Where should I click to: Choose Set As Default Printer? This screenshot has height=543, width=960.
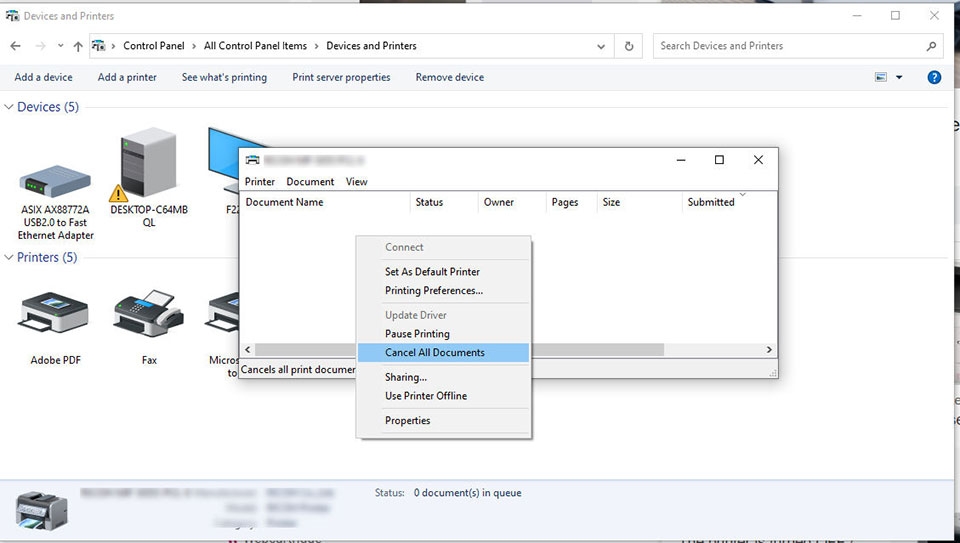[443, 271]
